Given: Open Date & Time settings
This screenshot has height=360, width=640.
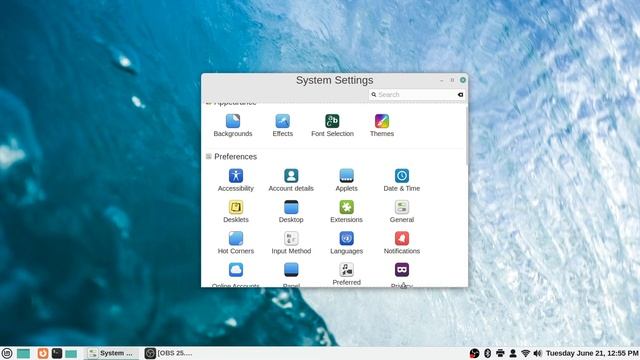Looking at the screenshot, I should click(x=402, y=180).
